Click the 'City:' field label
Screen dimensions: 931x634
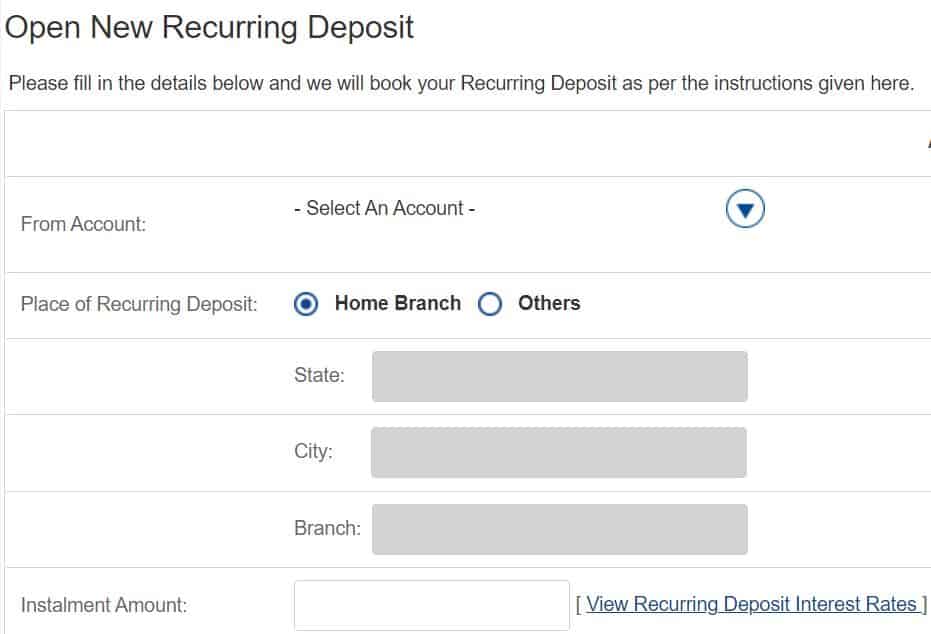pyautogui.click(x=314, y=451)
